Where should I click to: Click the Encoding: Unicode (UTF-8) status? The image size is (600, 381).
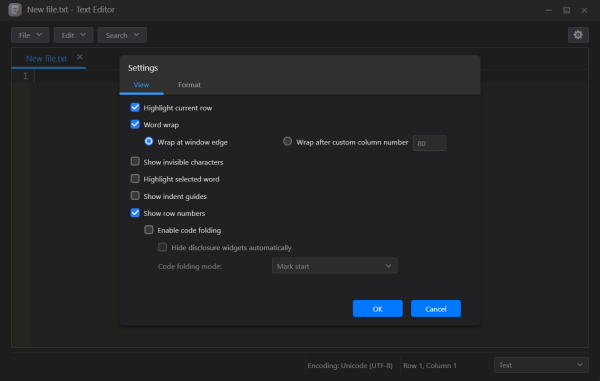pos(350,366)
